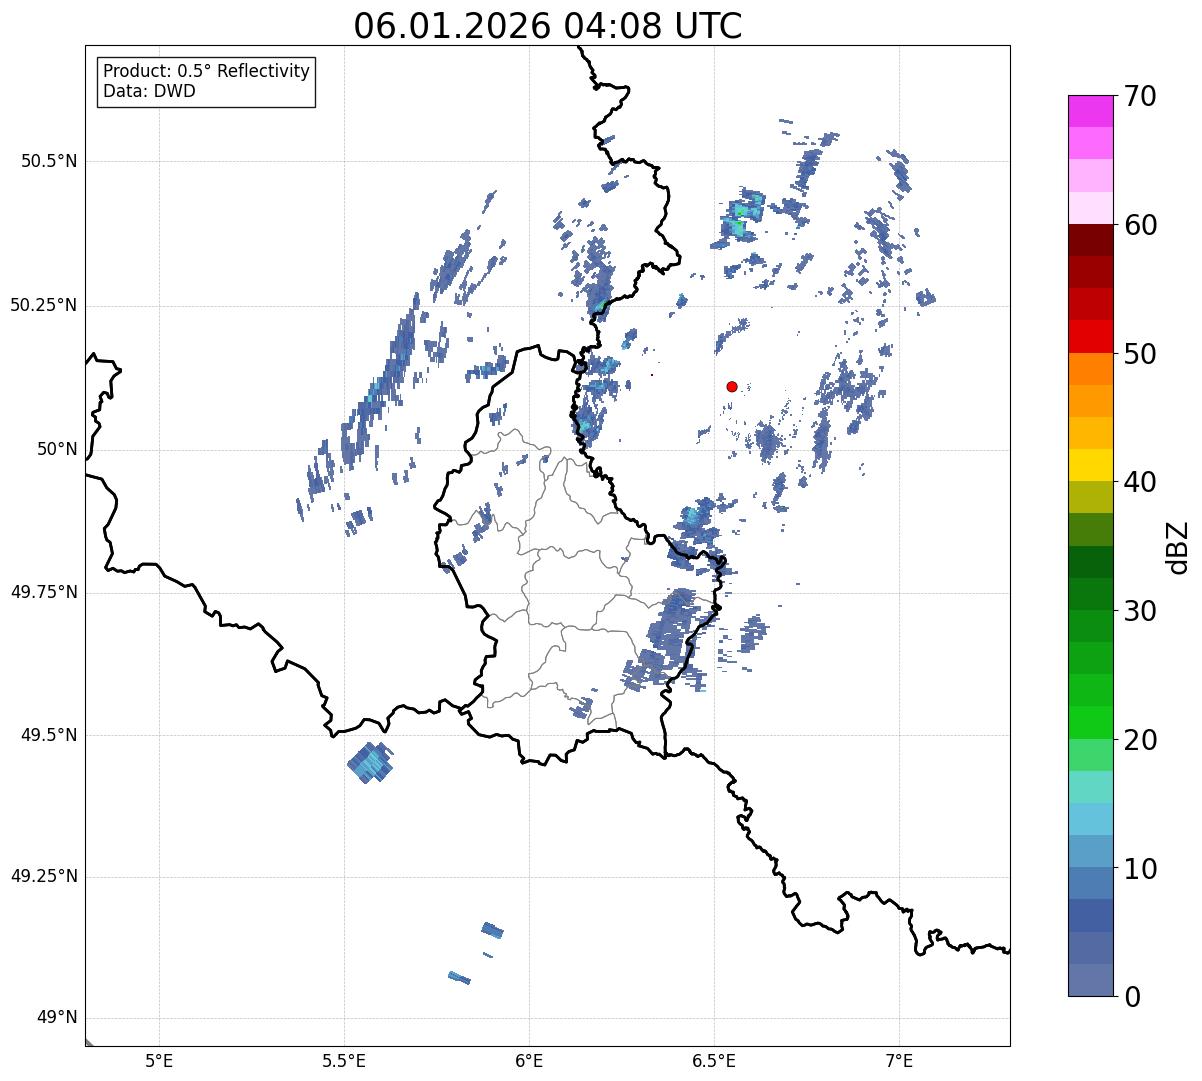Click the 50.5°N latitude label
The height and width of the screenshot is (1081, 1202).
(47, 161)
